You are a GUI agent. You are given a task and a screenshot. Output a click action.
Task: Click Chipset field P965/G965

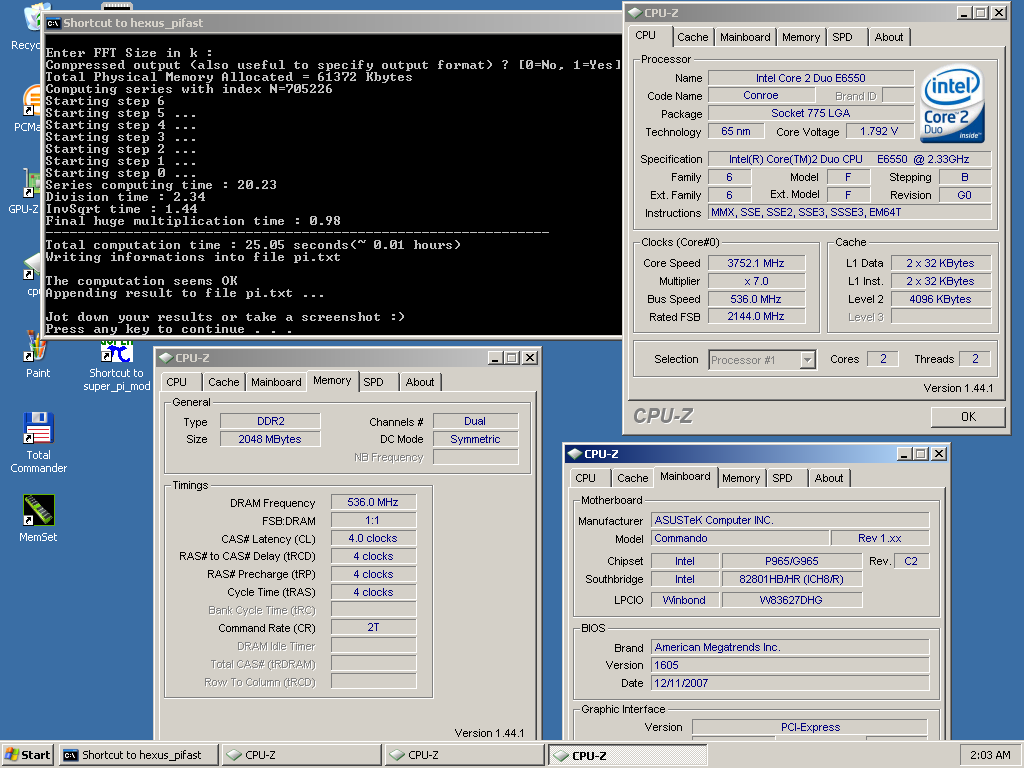tap(792, 561)
